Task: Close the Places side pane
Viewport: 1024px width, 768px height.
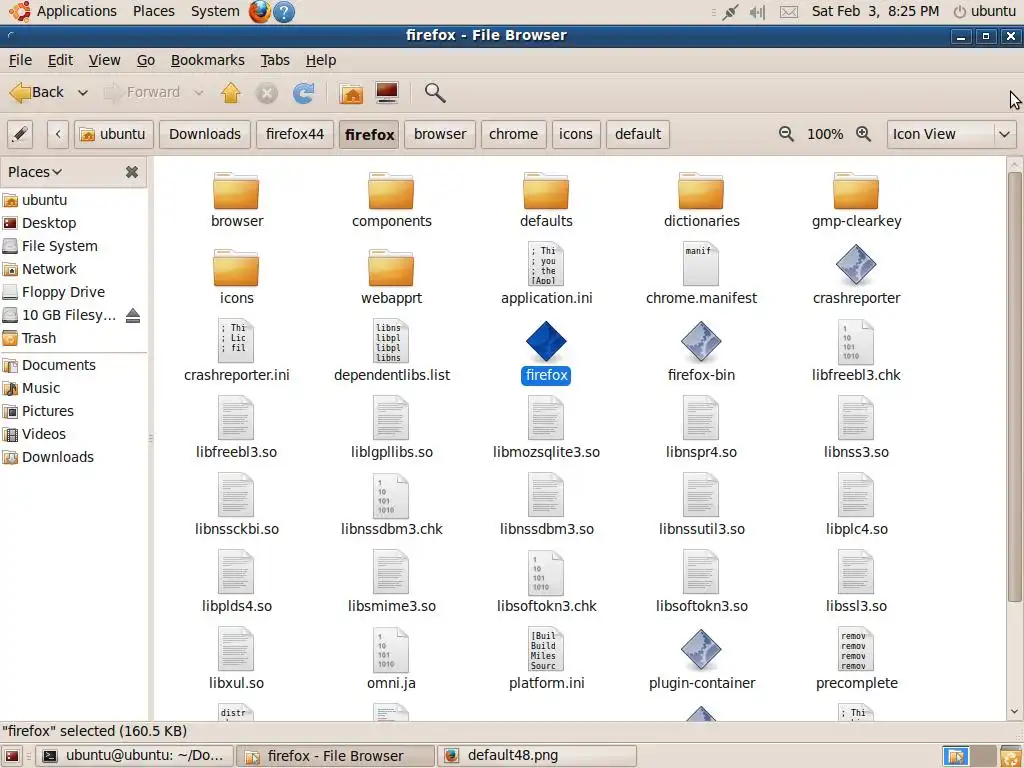Action: [x=132, y=172]
